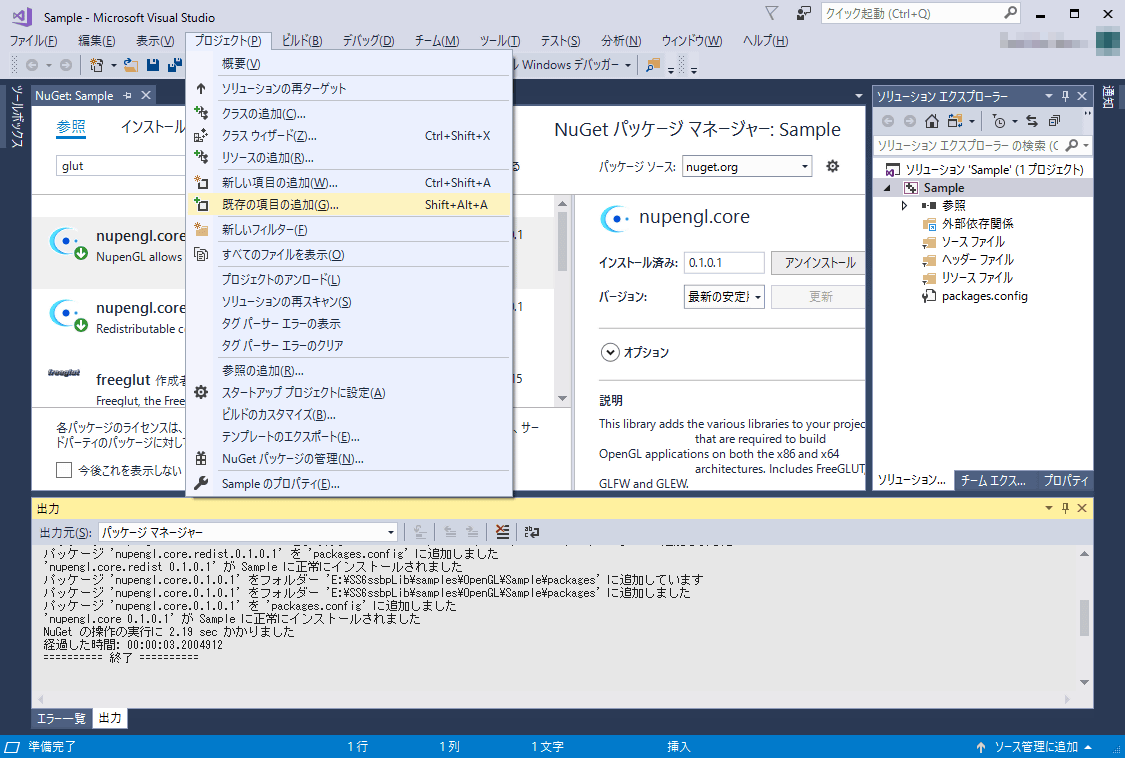Click the Uninstall button
This screenshot has width=1125, height=758.
point(819,263)
